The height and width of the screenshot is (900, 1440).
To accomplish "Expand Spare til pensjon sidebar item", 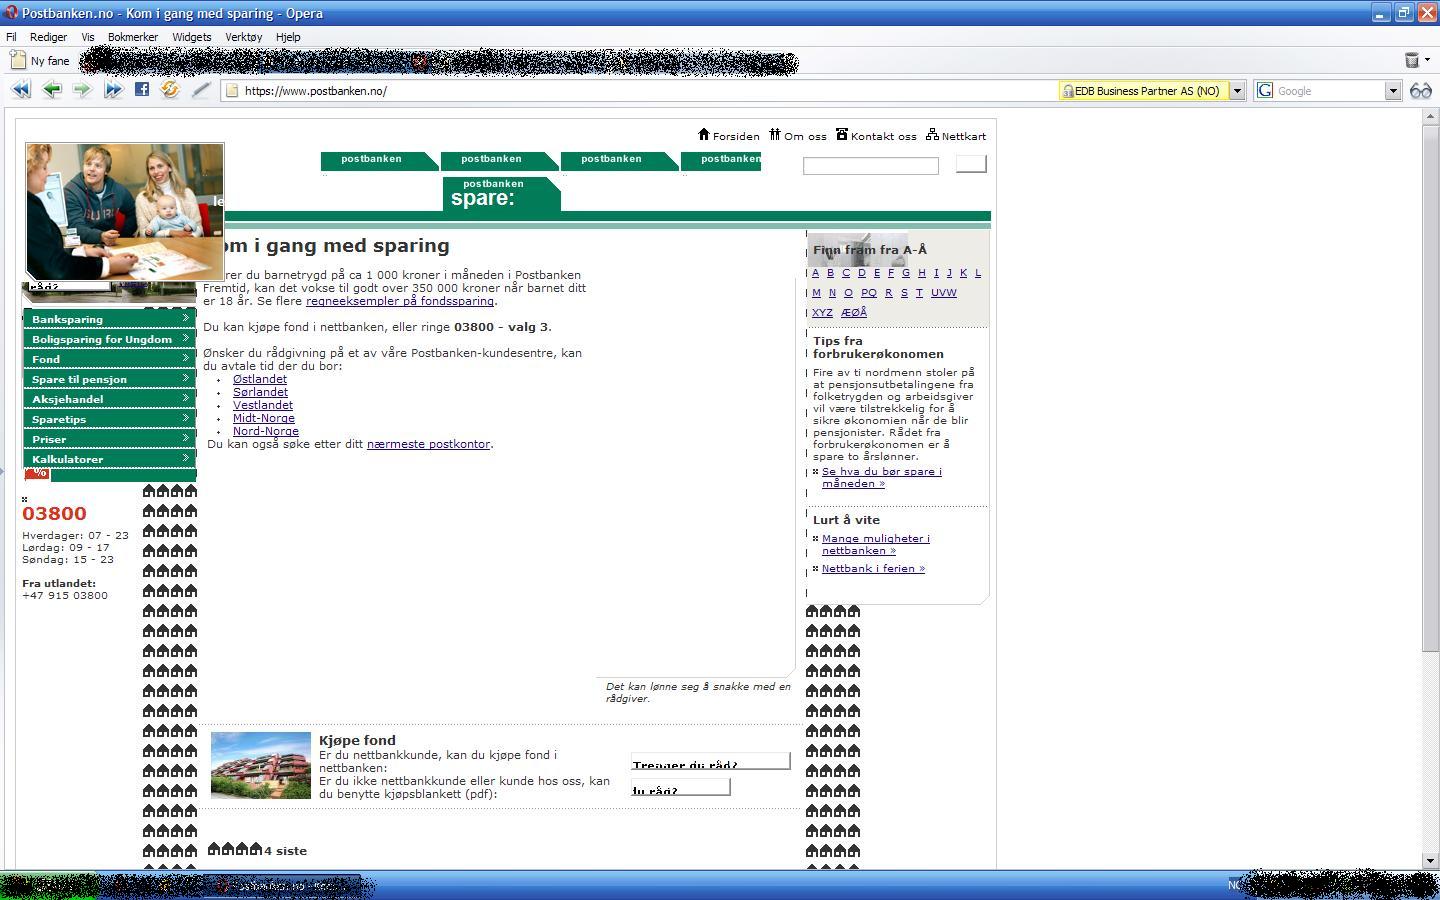I will (110, 379).
